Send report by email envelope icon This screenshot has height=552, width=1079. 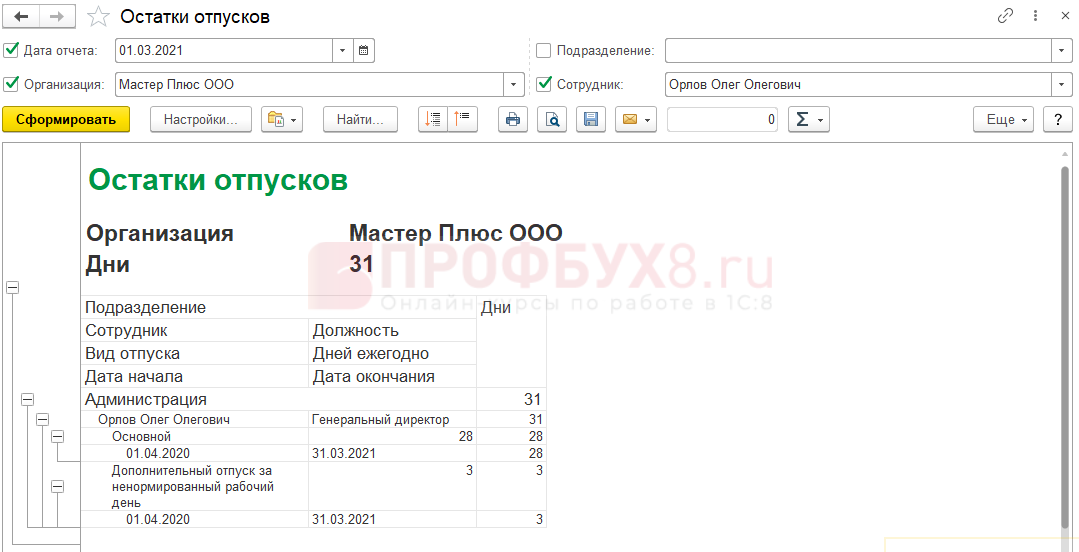[x=636, y=119]
